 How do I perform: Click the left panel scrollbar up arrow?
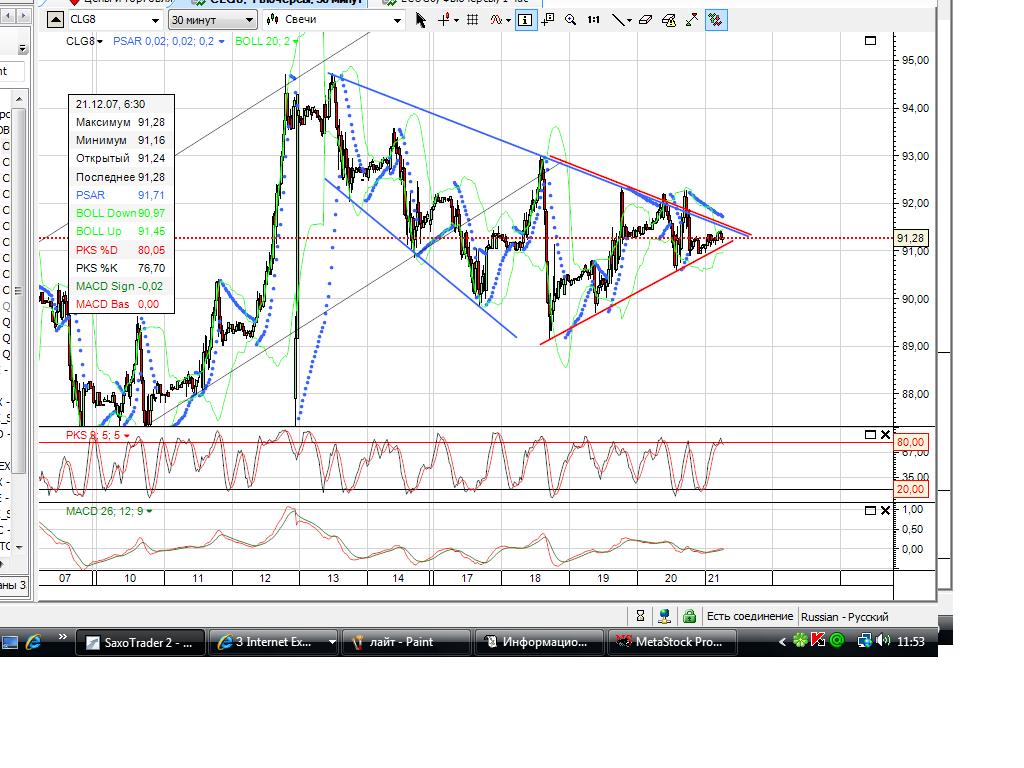coord(19,99)
